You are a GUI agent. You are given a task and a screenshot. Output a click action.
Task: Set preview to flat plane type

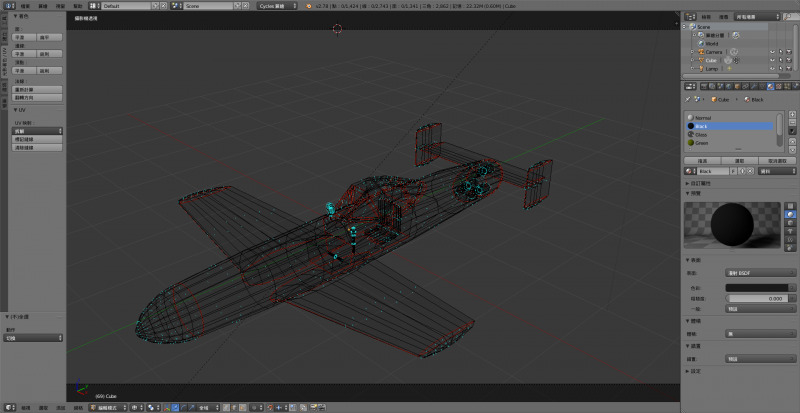click(x=790, y=206)
